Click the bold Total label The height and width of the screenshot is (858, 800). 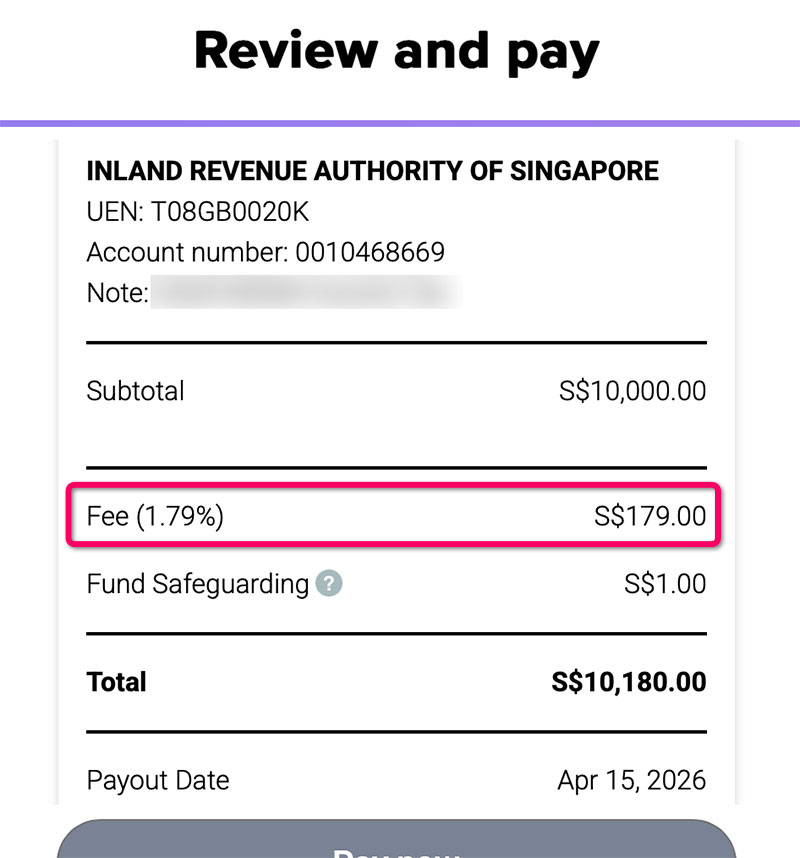click(x=117, y=682)
